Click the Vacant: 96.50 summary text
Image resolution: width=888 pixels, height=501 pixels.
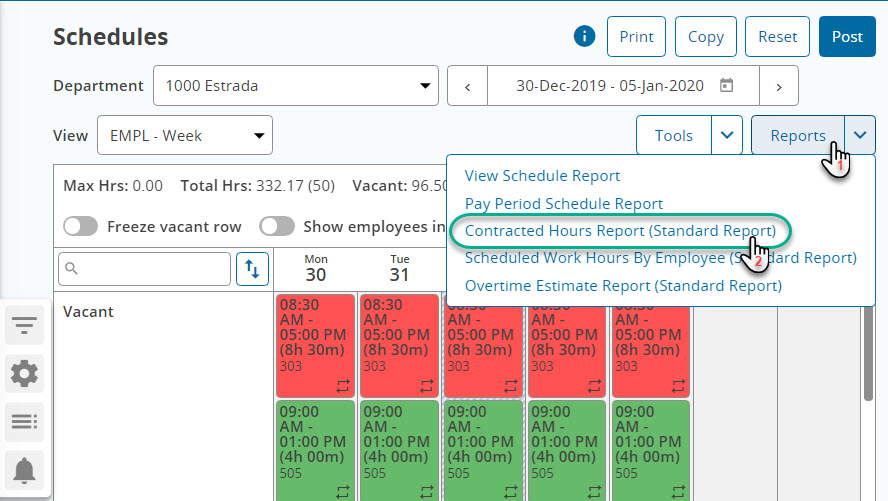400,186
